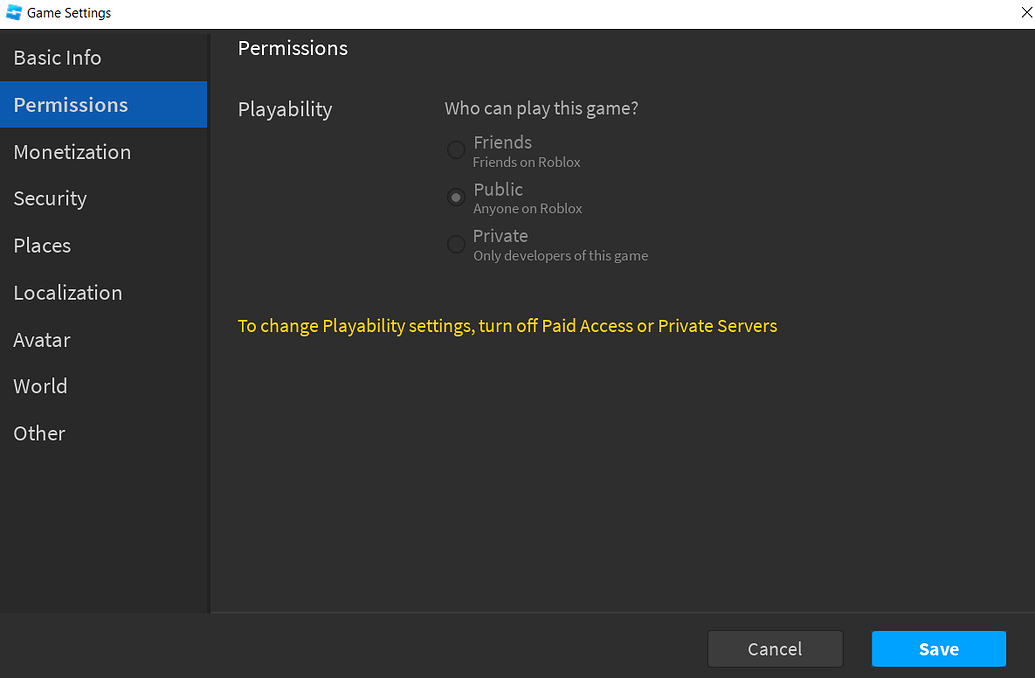
Task: Open the Avatar configuration section
Action: point(41,340)
